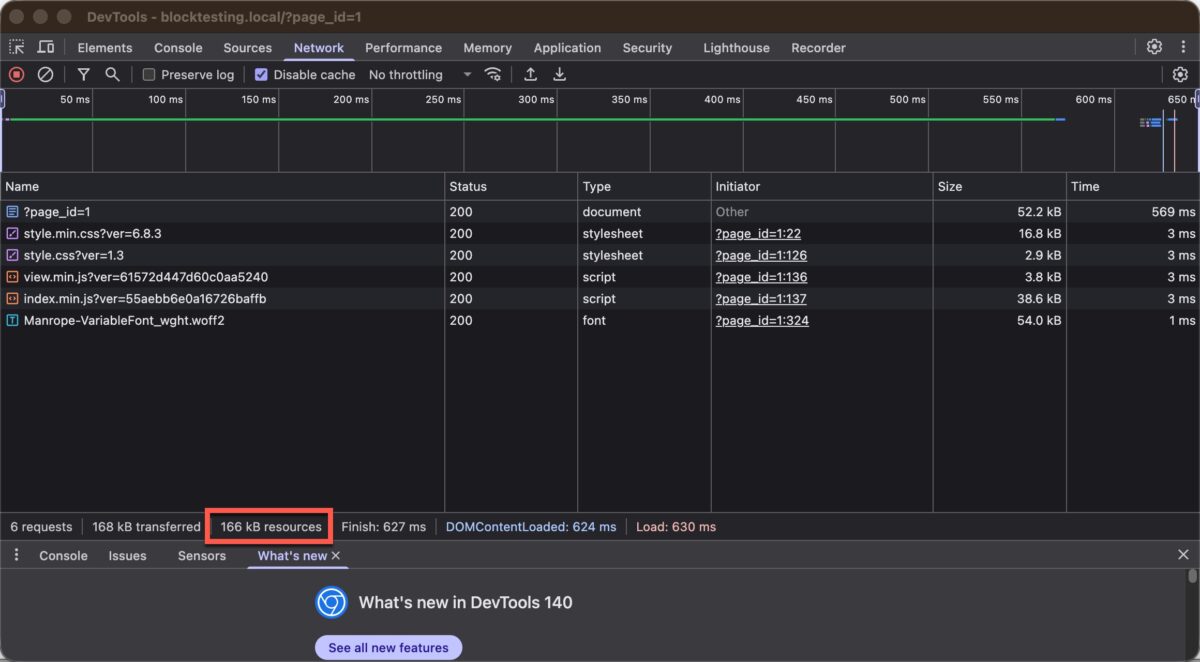The height and width of the screenshot is (662, 1200).
Task: Export the HAR file with the download icon
Action: click(x=559, y=74)
